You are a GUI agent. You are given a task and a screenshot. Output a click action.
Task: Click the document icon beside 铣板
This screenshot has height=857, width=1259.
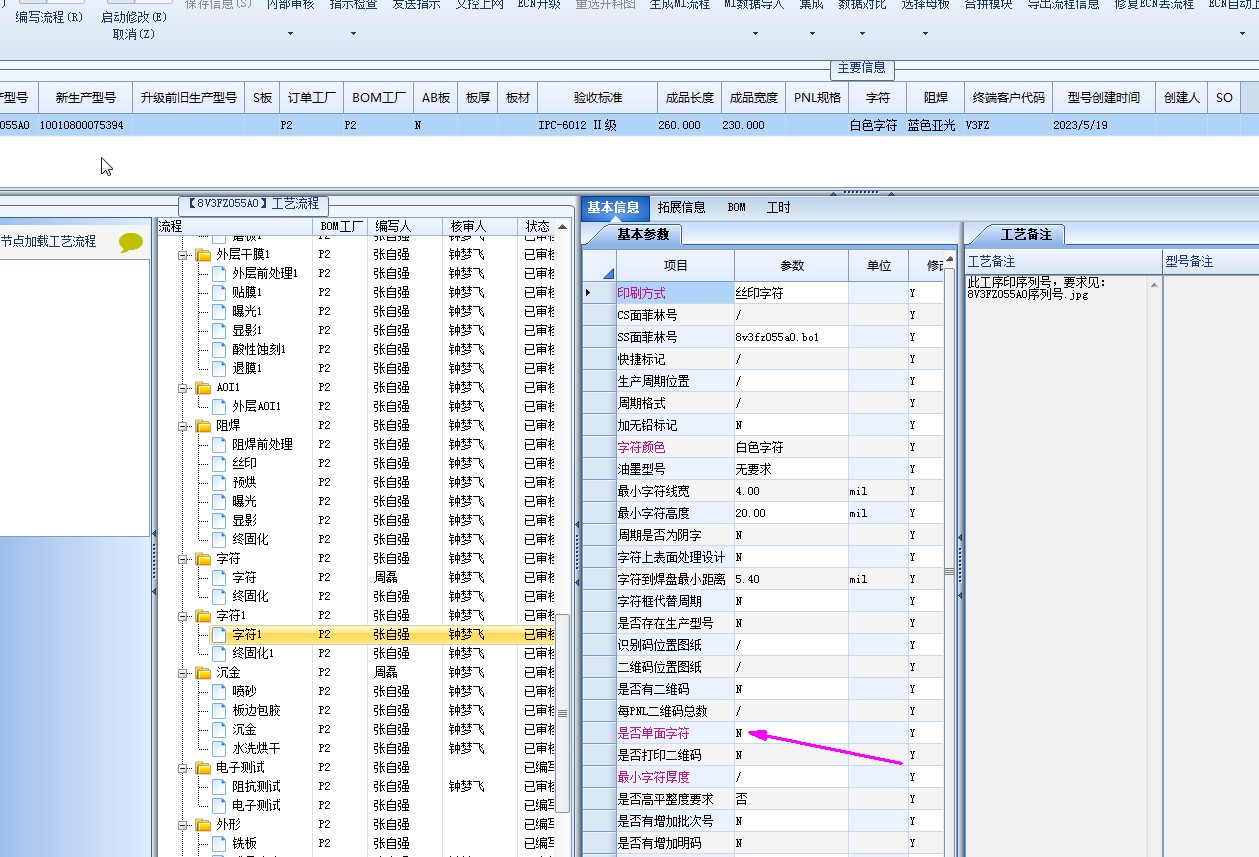(x=220, y=844)
